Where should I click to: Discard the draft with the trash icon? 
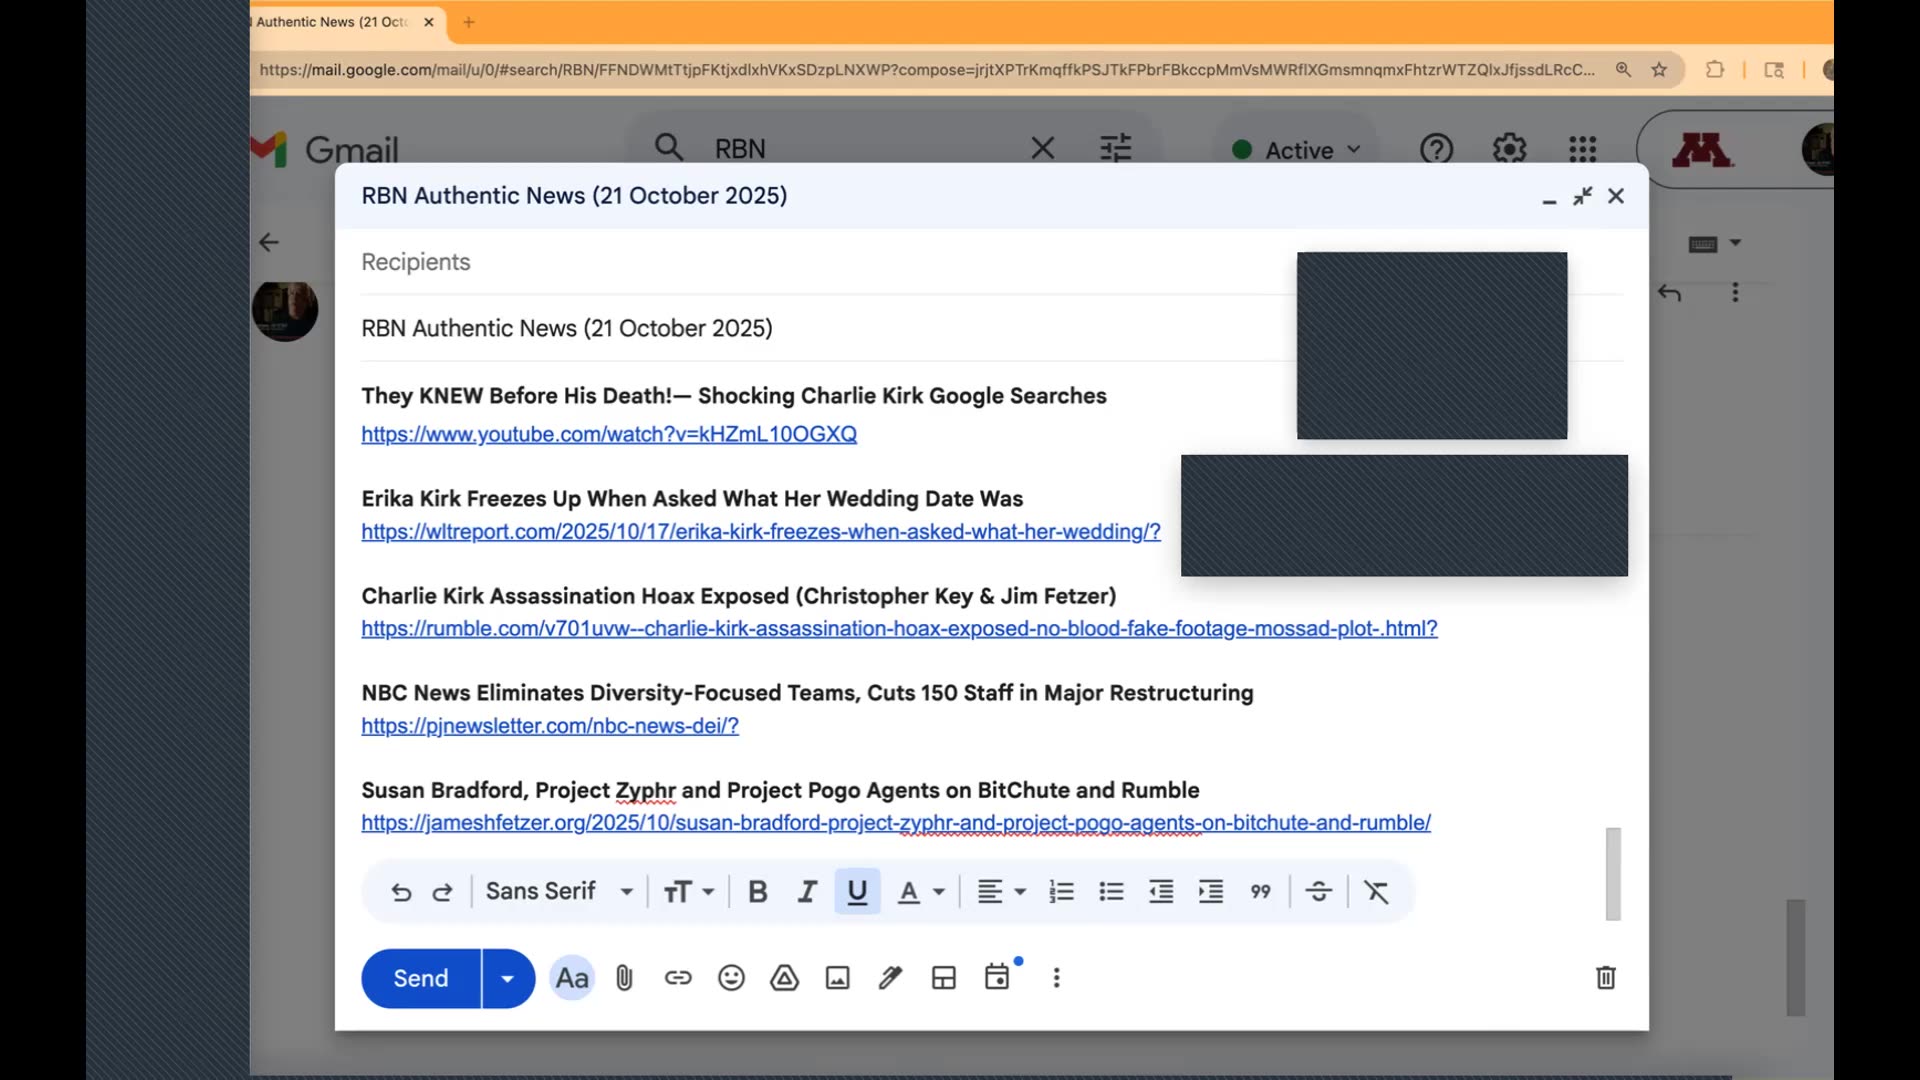pyautogui.click(x=1605, y=978)
